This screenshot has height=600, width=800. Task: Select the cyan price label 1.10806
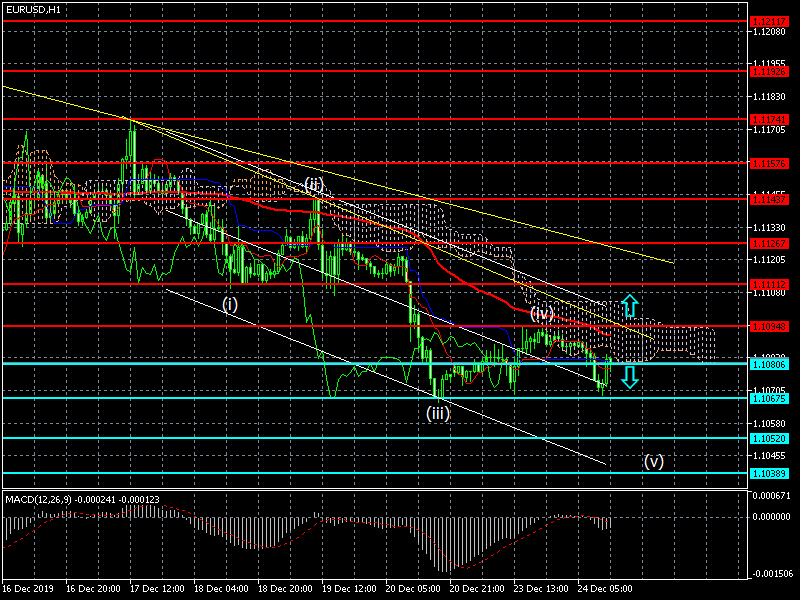[x=769, y=364]
